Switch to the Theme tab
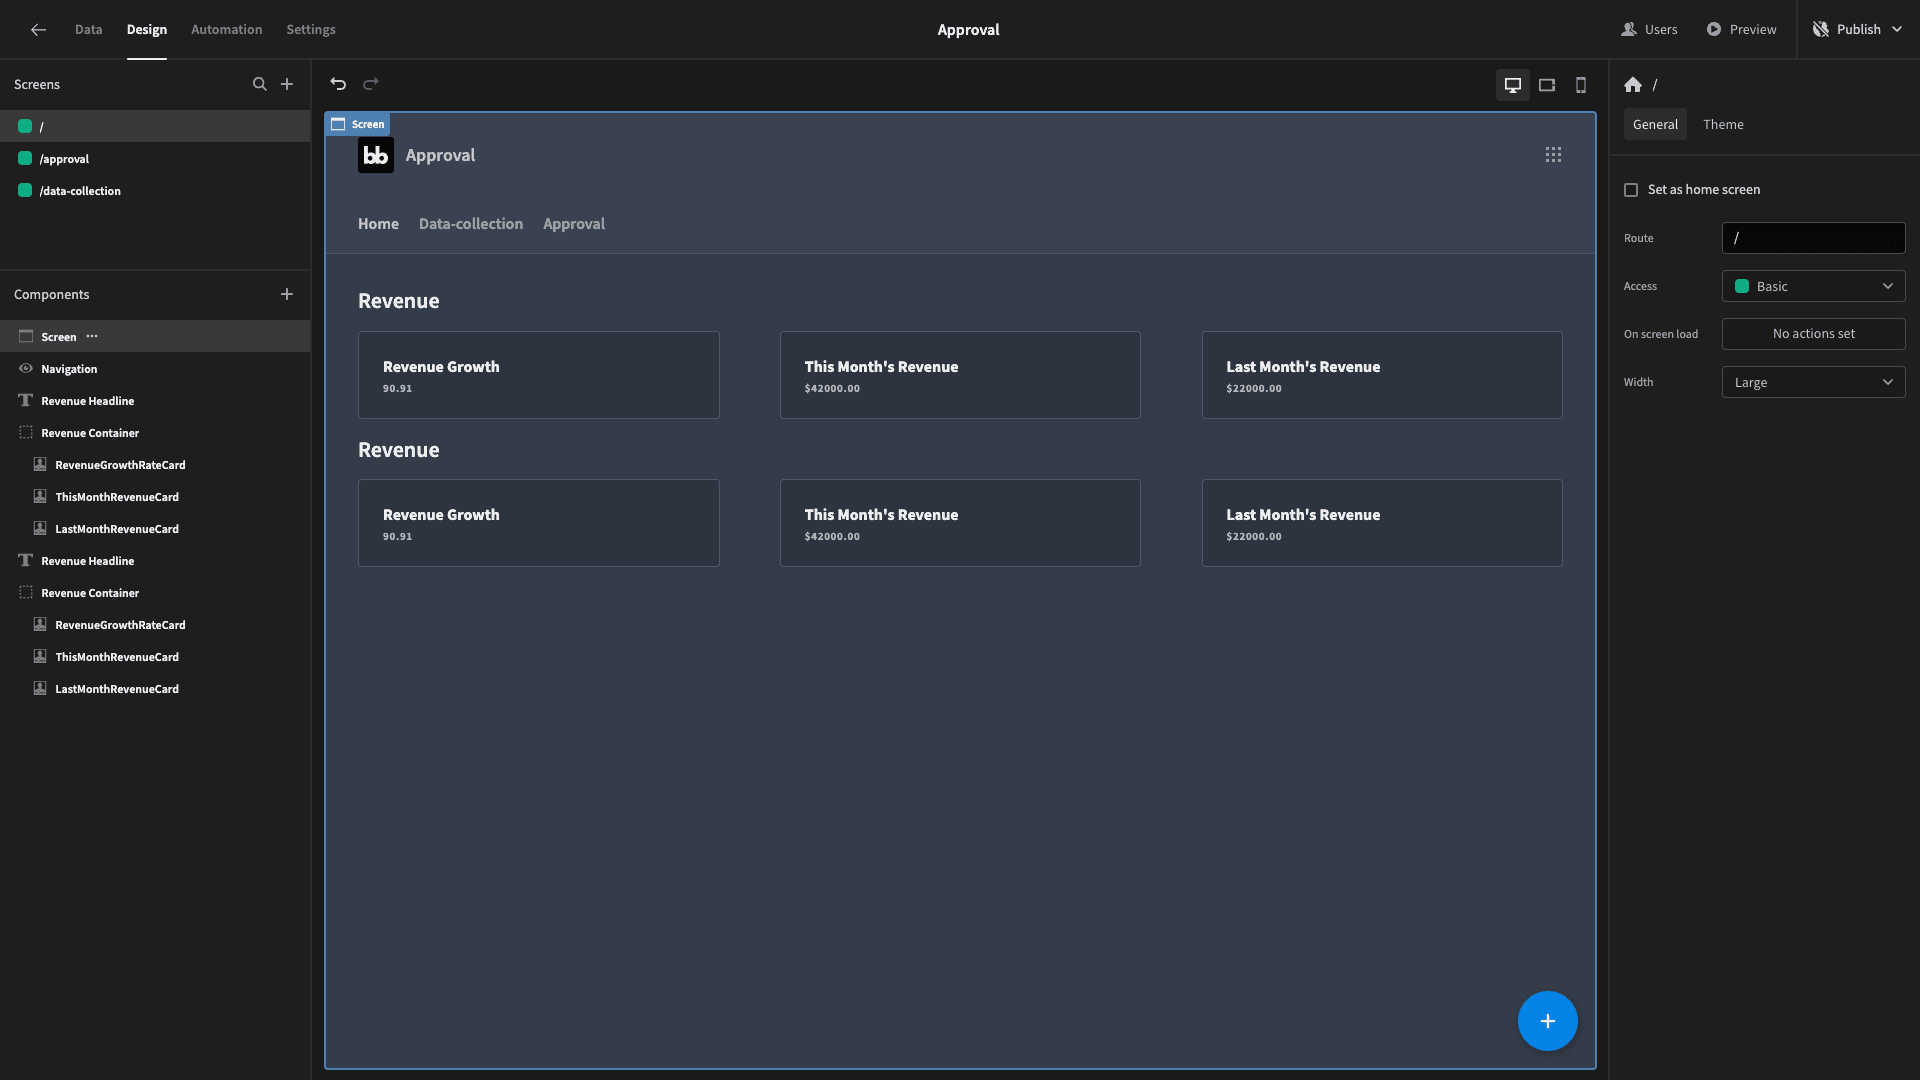1920x1080 pixels. coord(1723,124)
